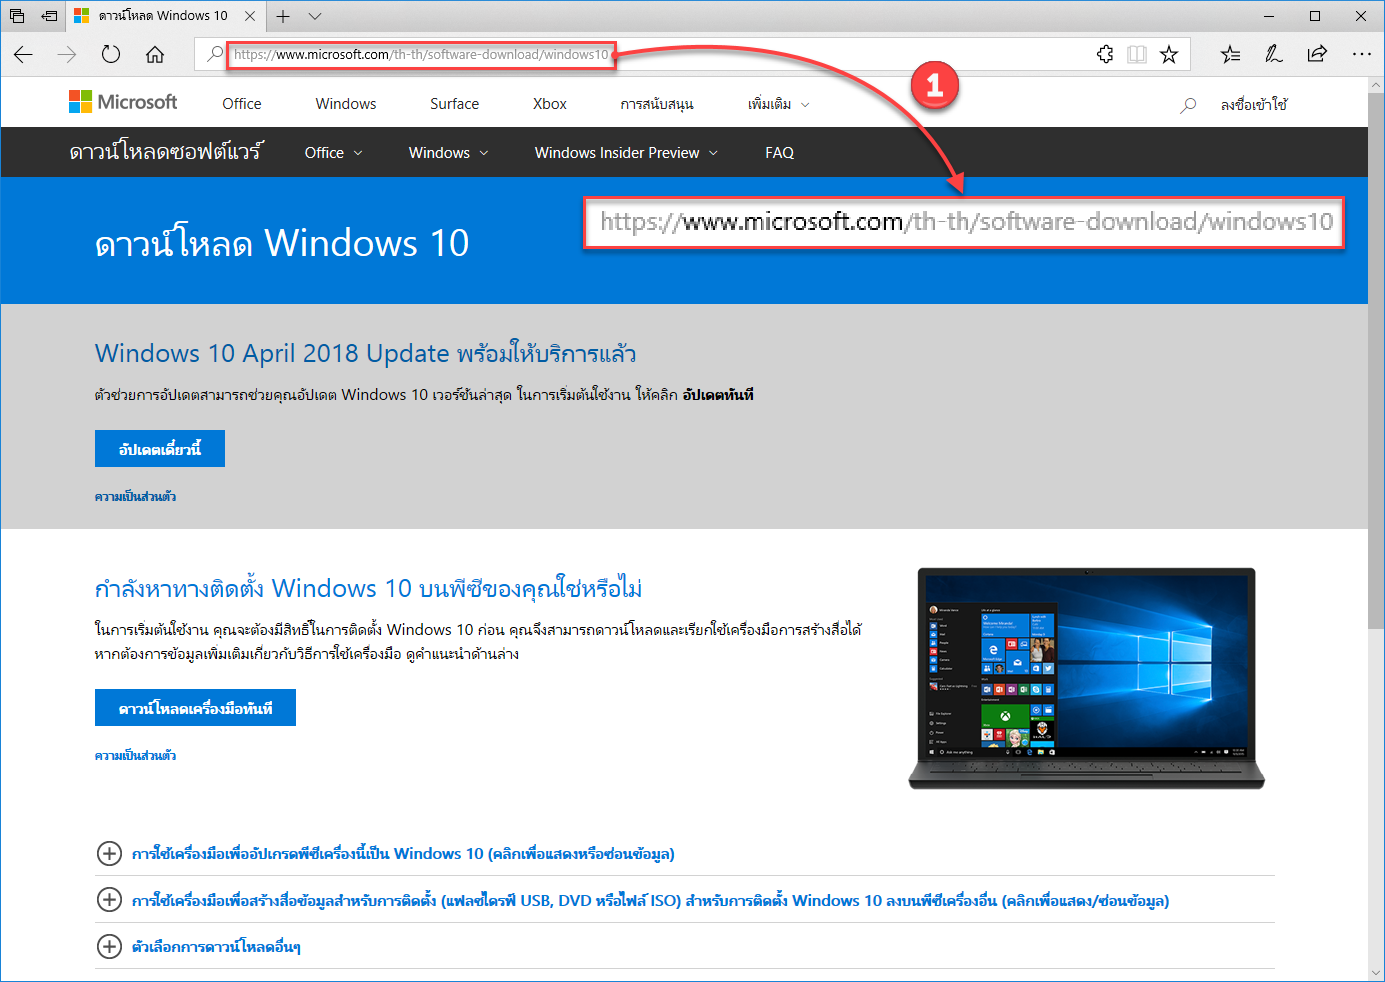Refresh the page with the reload icon
Image resolution: width=1385 pixels, height=982 pixels.
(111, 55)
